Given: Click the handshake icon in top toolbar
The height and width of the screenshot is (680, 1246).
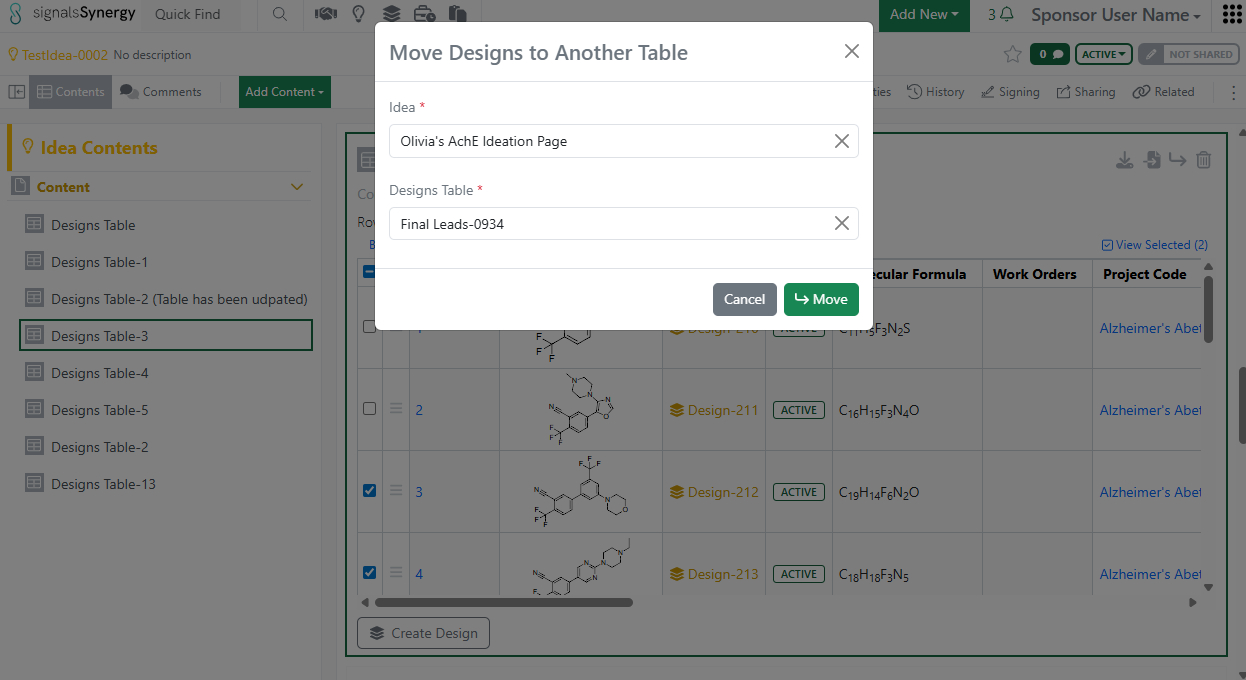Looking at the screenshot, I should [325, 14].
